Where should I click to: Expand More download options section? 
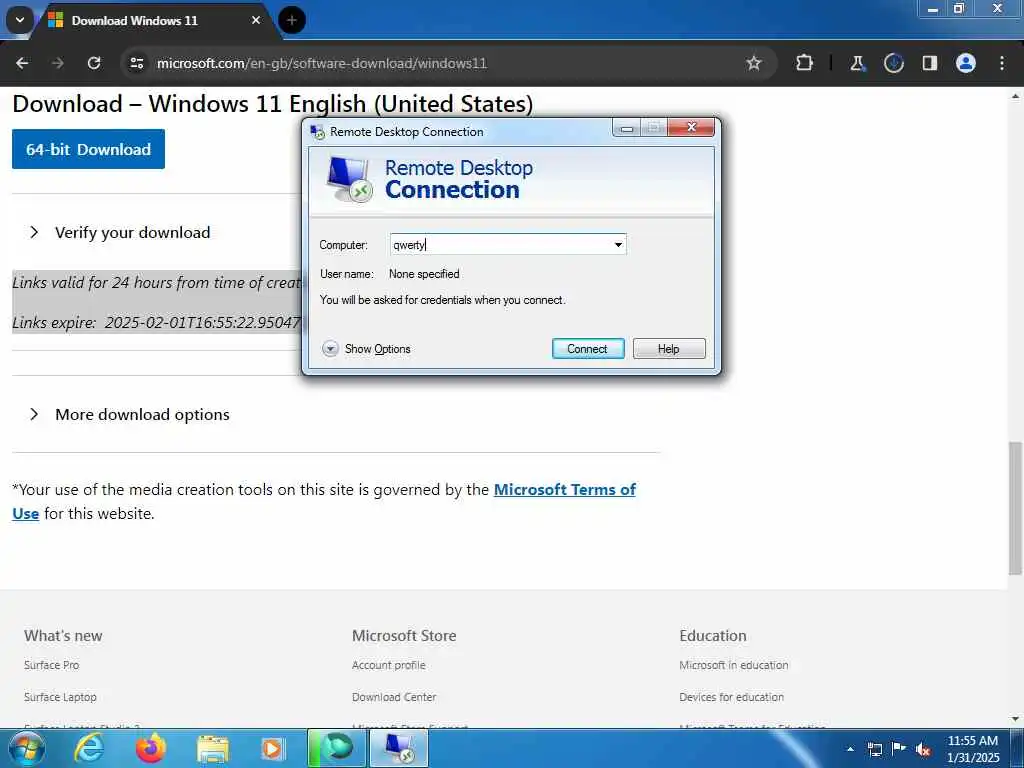tap(142, 415)
